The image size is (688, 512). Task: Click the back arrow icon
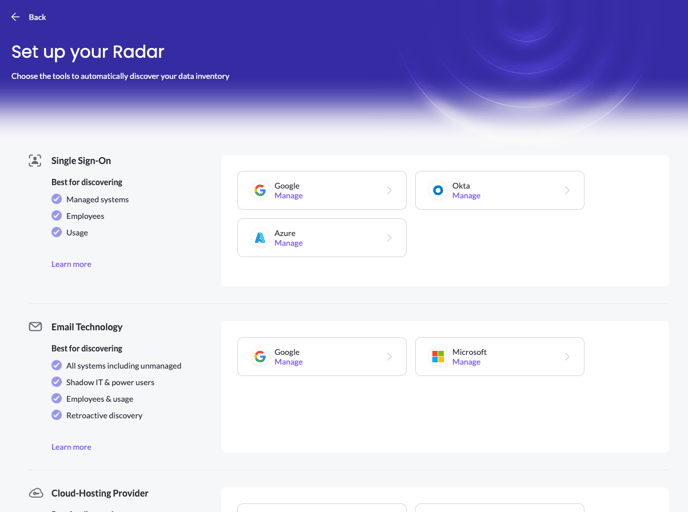click(15, 17)
